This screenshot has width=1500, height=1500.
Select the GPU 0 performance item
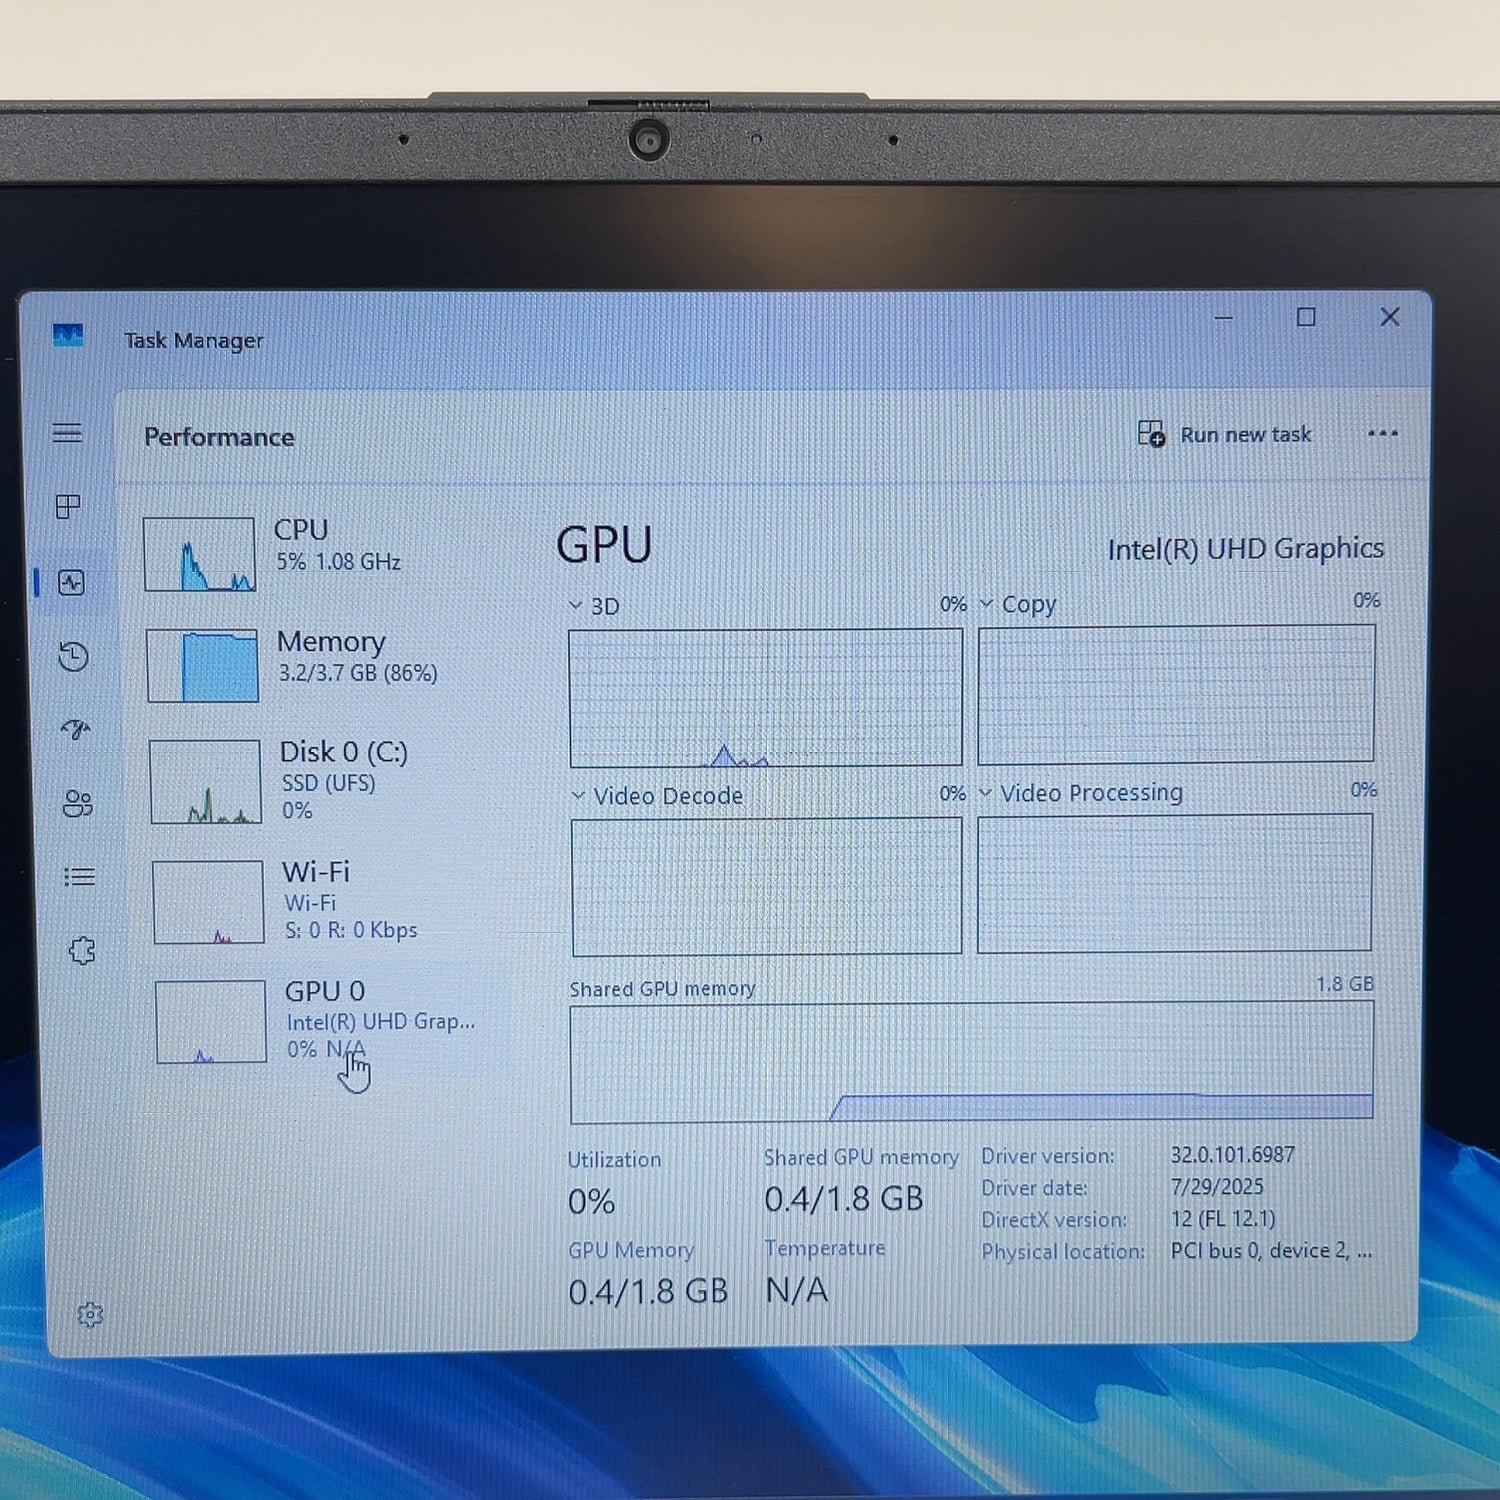pos(330,1020)
